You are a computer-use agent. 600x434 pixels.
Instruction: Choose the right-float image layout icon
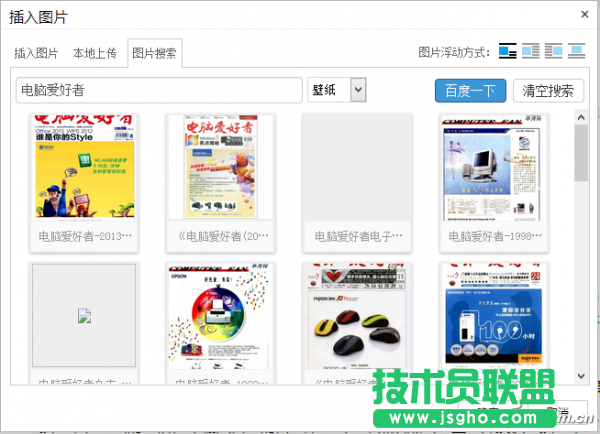555,52
